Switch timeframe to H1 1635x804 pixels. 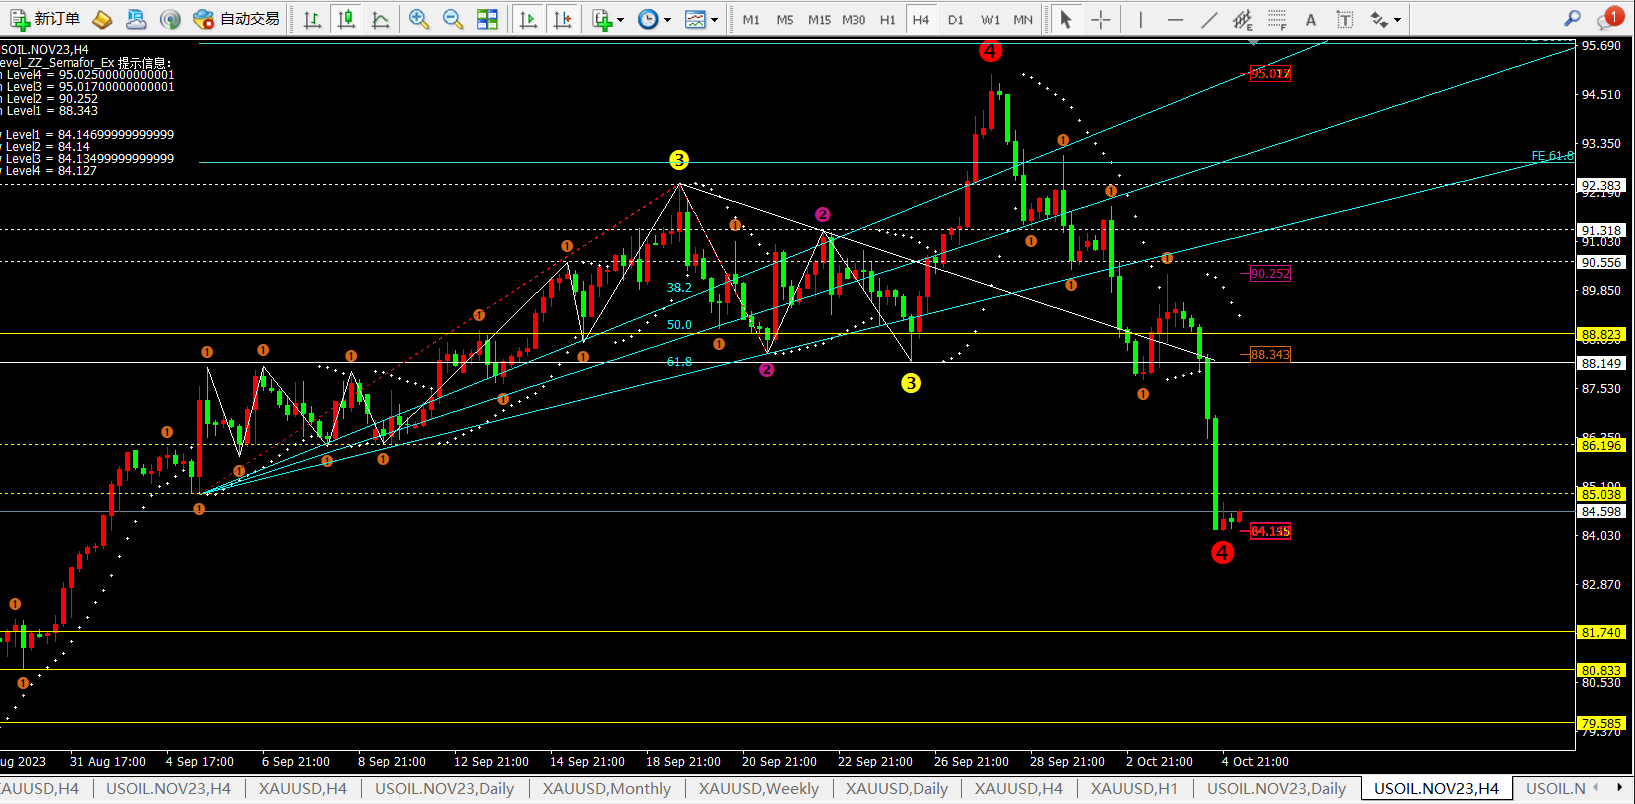coord(888,19)
